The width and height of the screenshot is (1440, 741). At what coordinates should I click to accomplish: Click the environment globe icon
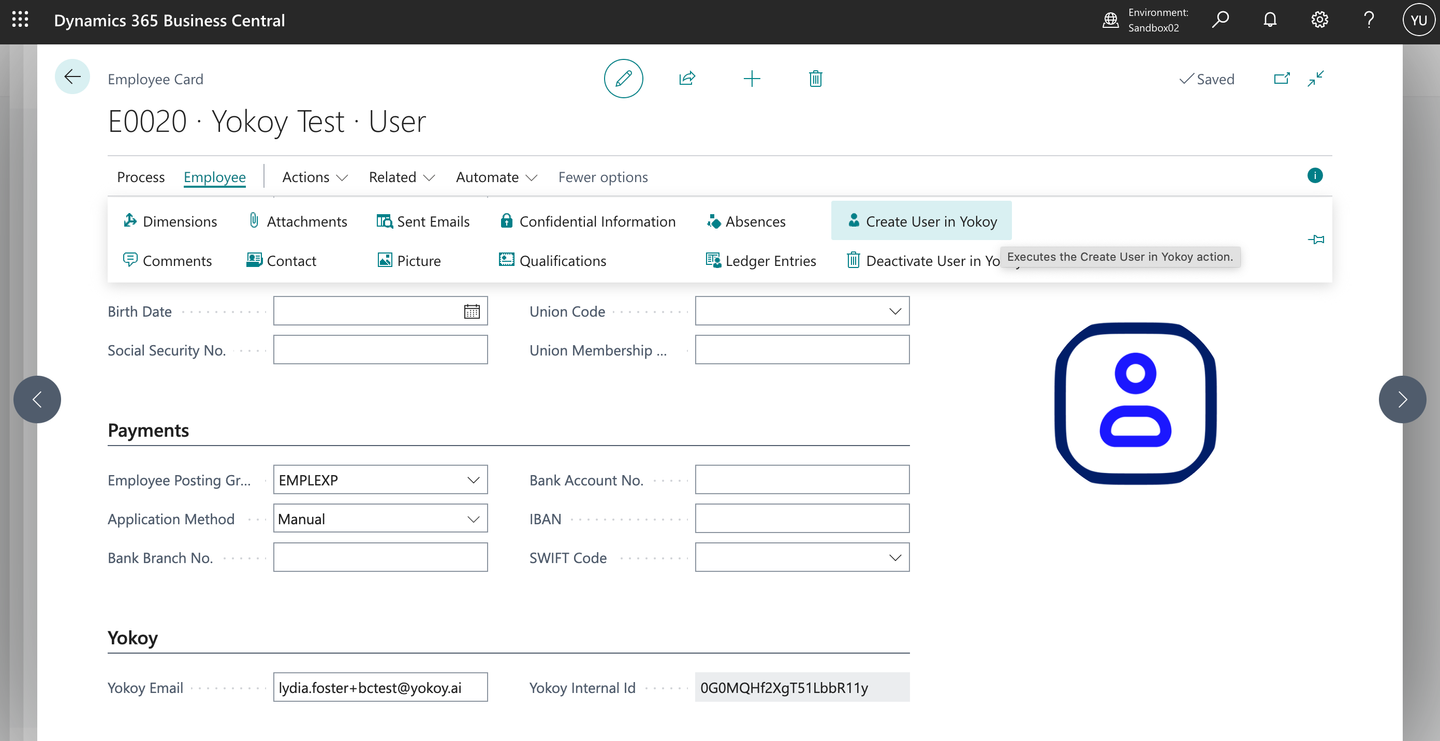1111,20
